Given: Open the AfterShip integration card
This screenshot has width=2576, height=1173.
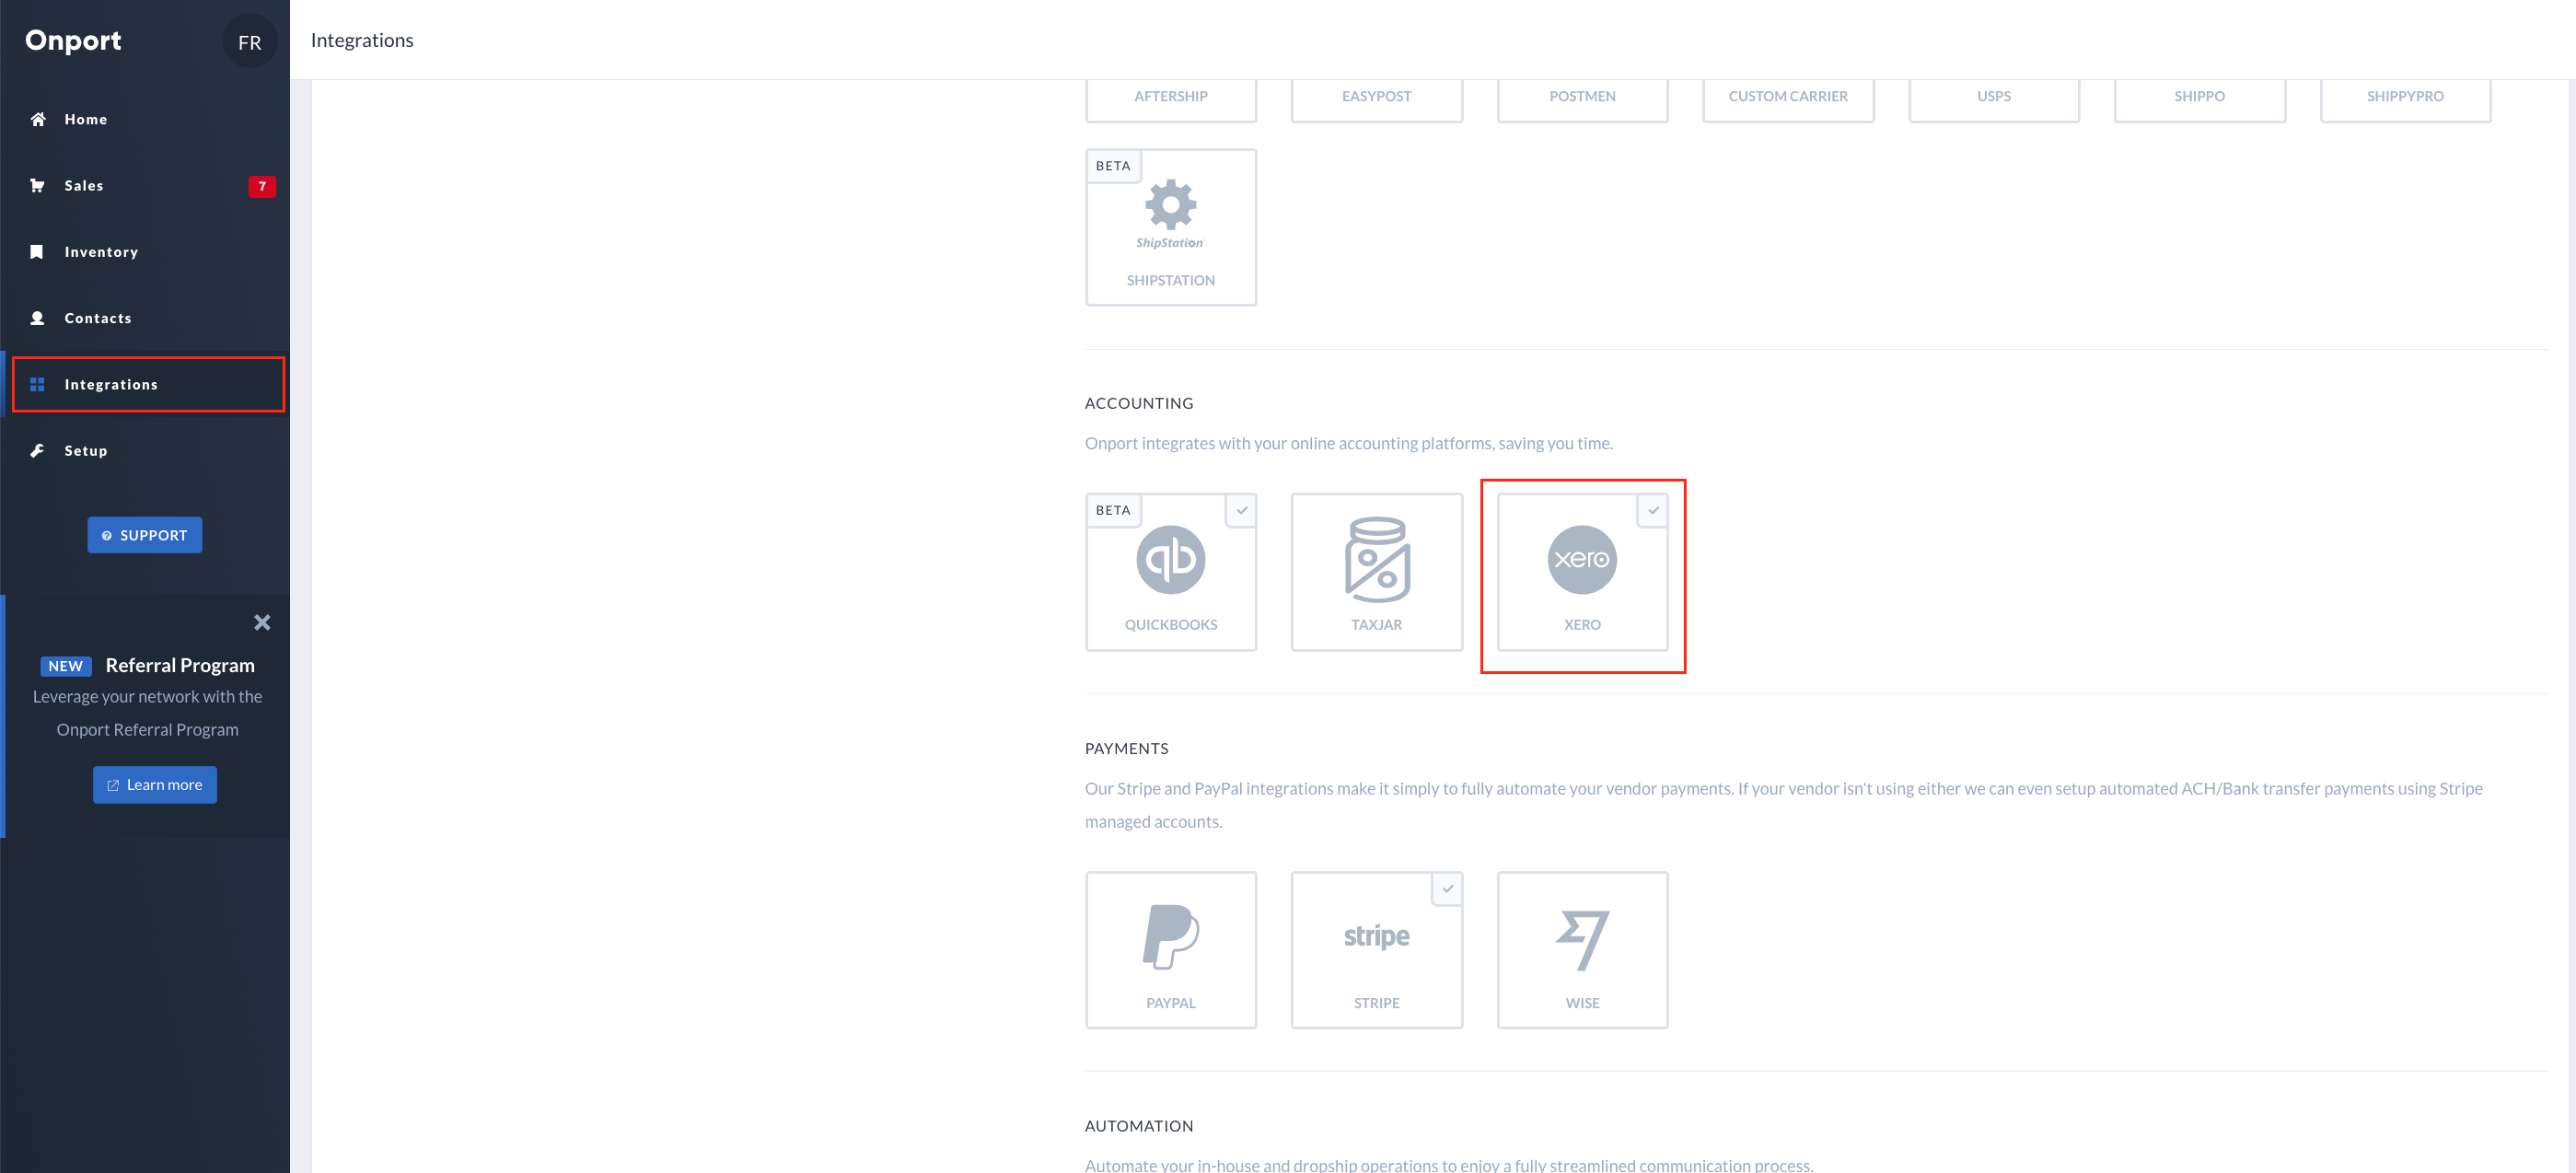Looking at the screenshot, I should click(x=1170, y=100).
